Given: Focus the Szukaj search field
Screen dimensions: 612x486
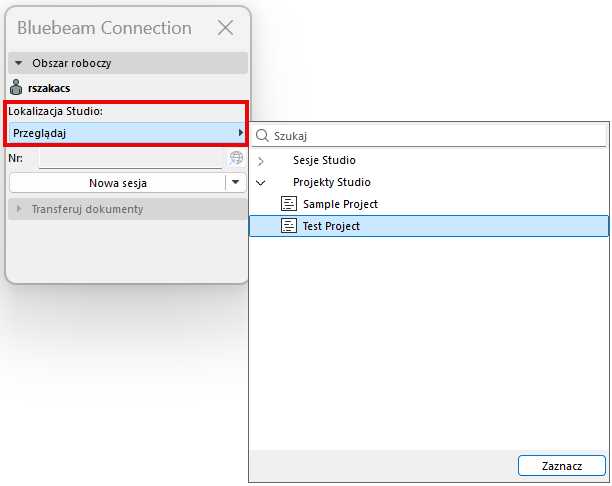Looking at the screenshot, I should pyautogui.click(x=436, y=135).
